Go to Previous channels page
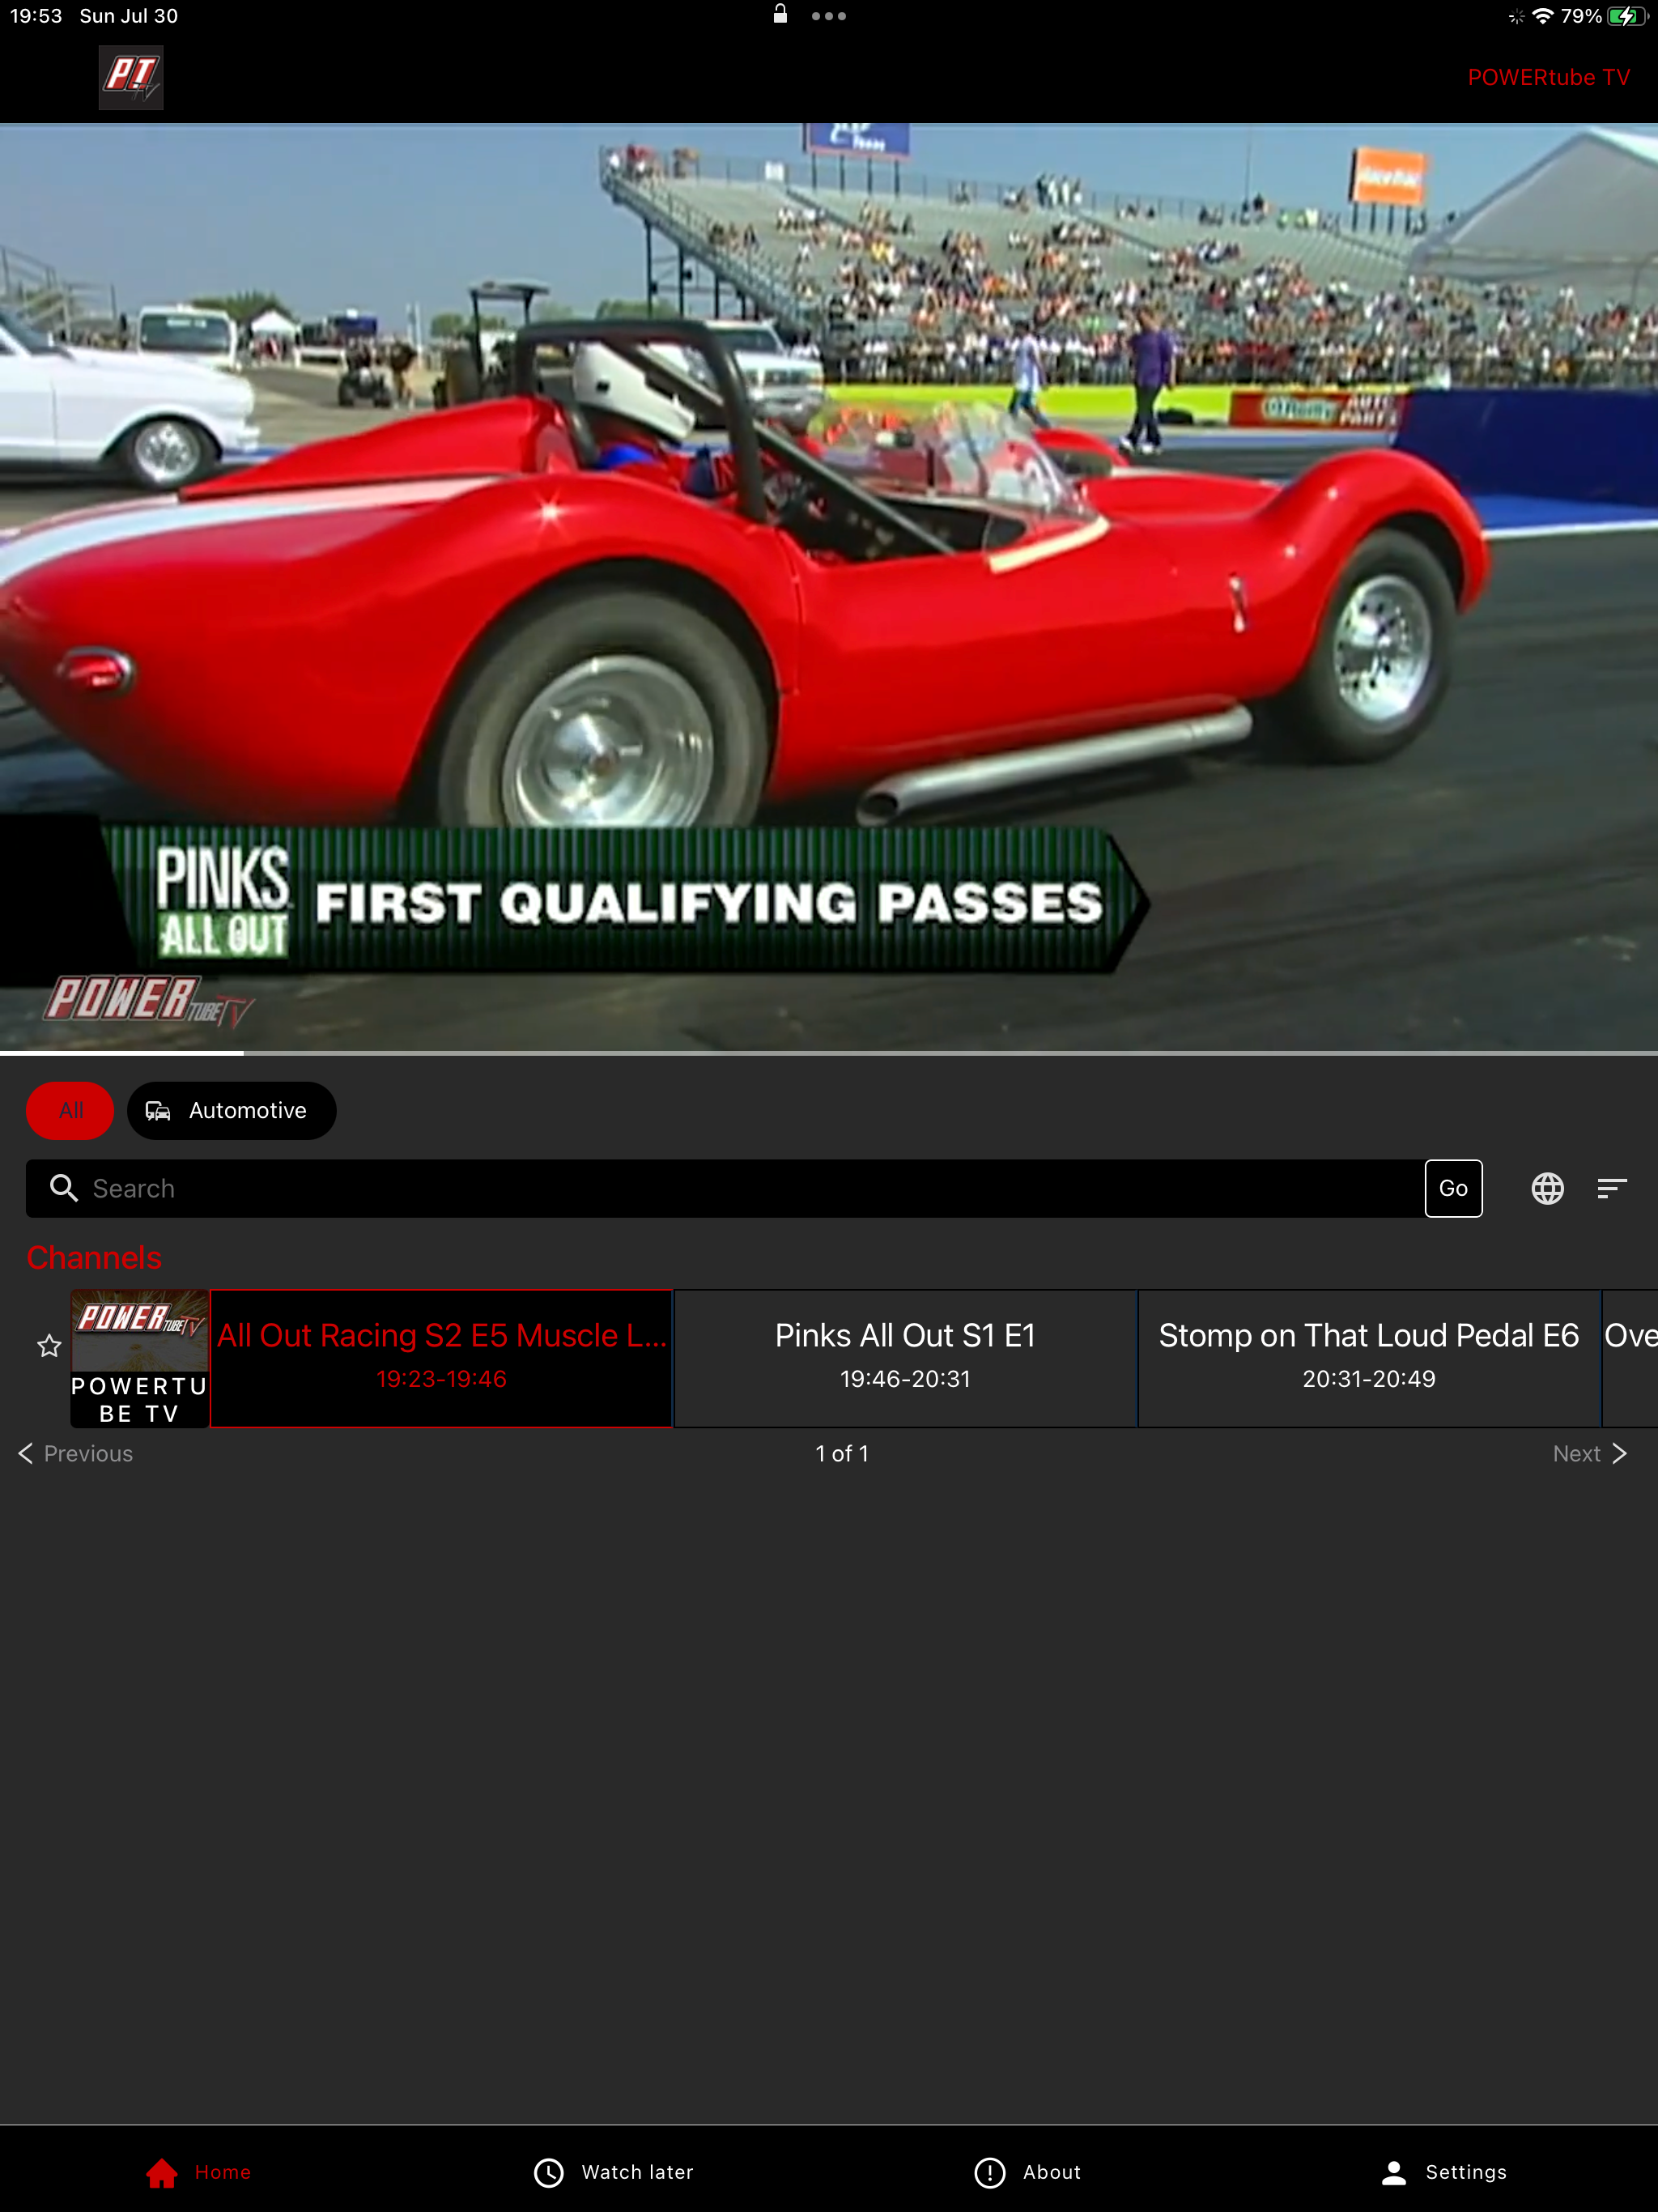Screen dimensions: 1658x2212 pos(76,1453)
